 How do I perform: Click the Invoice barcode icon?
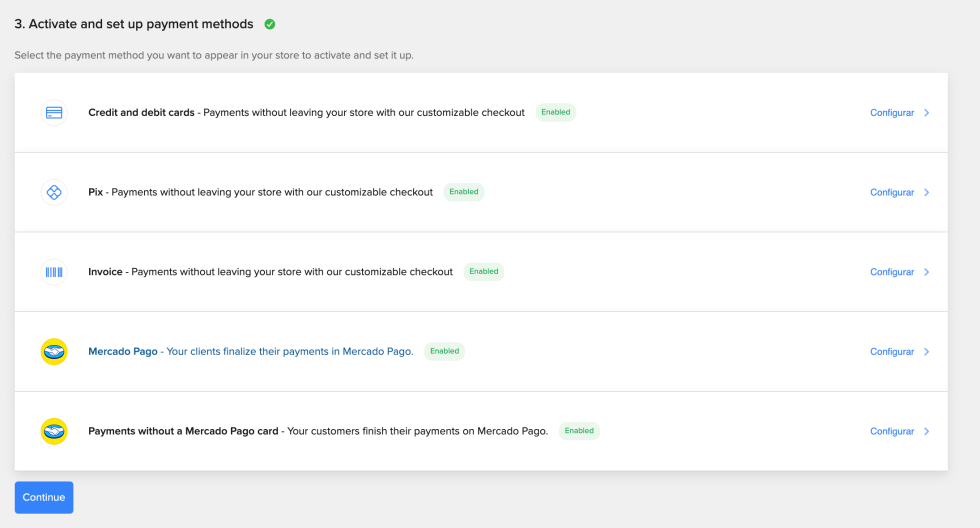54,272
